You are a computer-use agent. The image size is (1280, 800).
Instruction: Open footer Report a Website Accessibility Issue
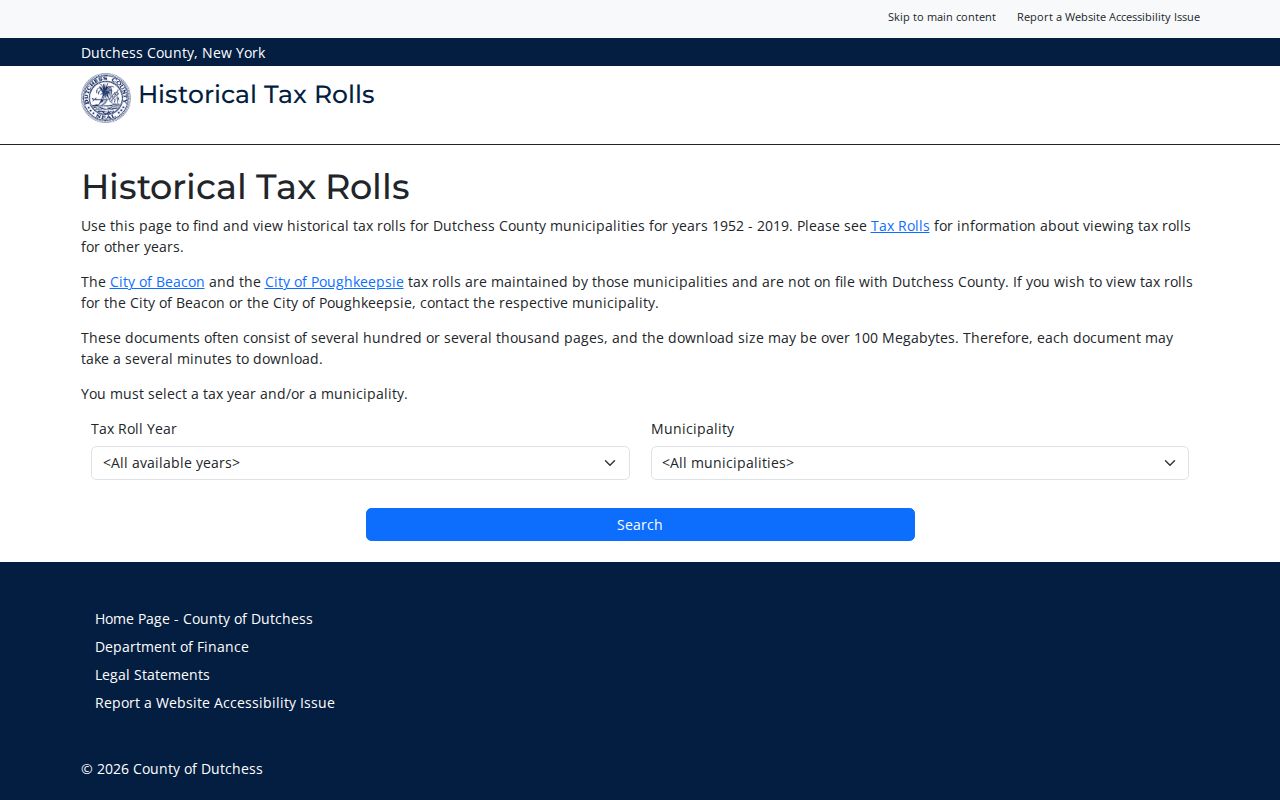[215, 703]
